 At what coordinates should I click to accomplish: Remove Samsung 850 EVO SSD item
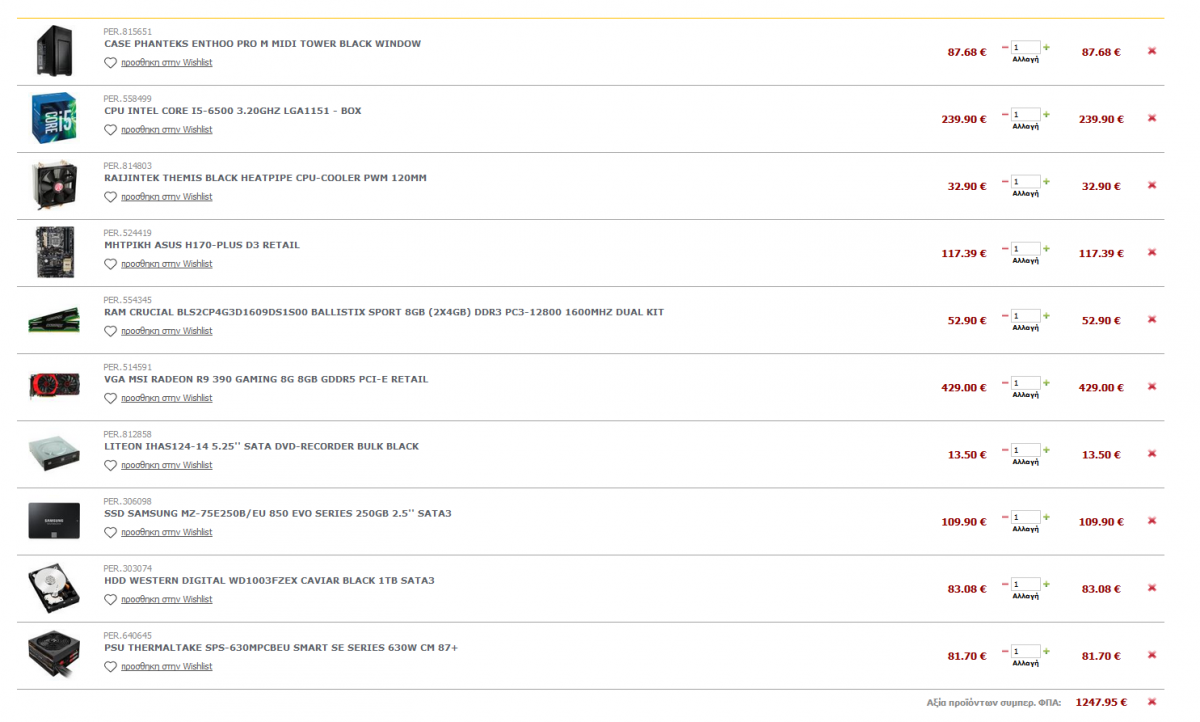click(x=1152, y=520)
